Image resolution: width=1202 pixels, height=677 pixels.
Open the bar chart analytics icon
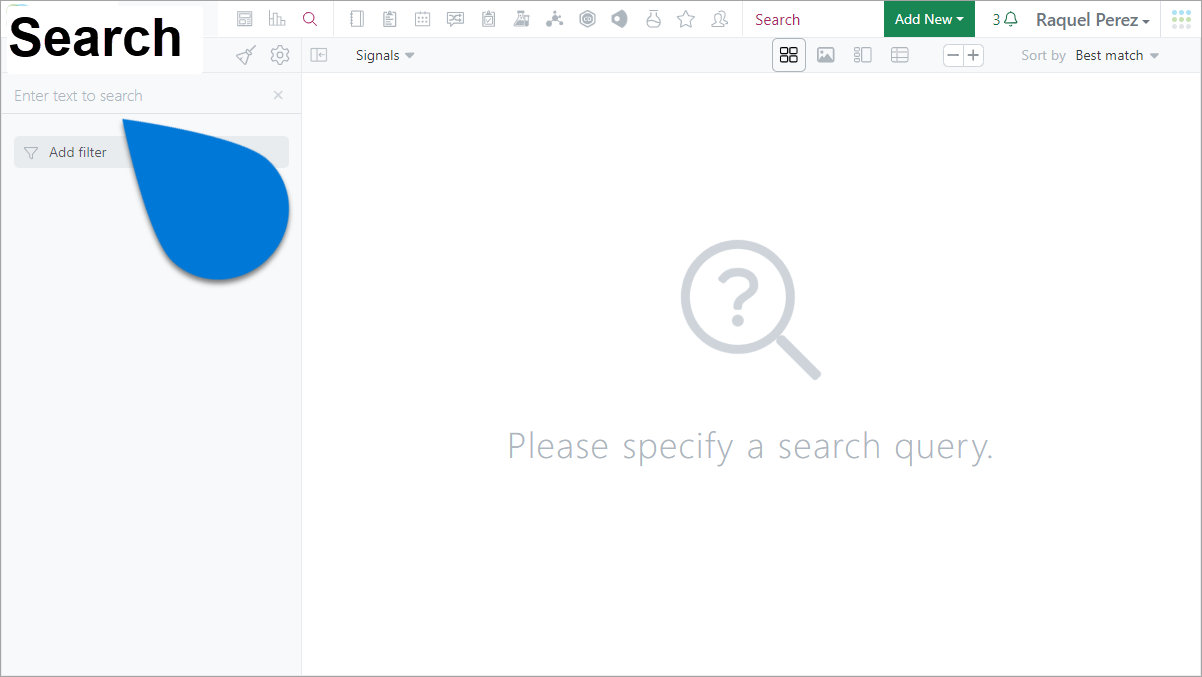click(277, 19)
